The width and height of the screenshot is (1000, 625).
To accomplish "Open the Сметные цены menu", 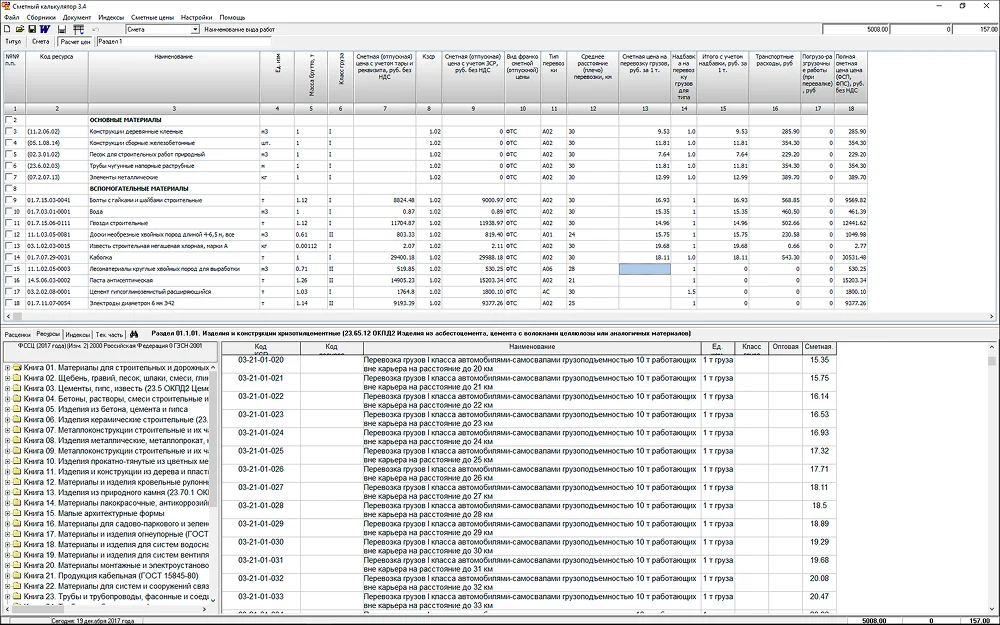I will [x=152, y=17].
